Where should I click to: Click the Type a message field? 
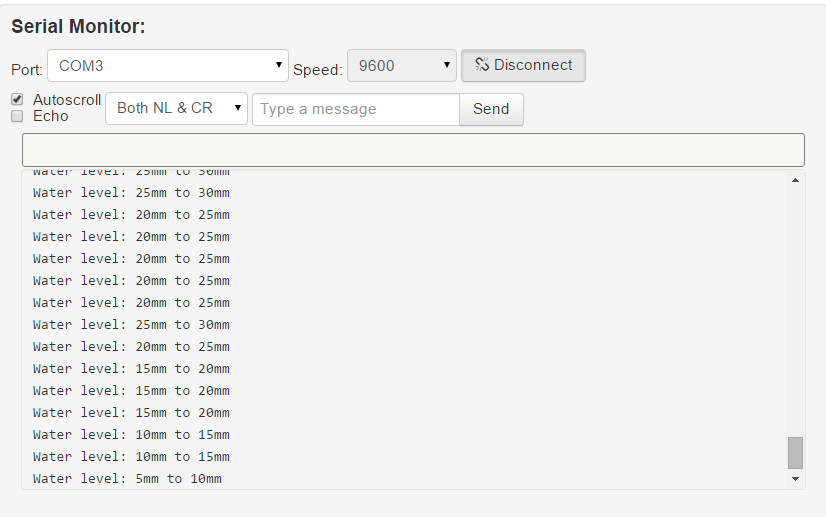[355, 109]
